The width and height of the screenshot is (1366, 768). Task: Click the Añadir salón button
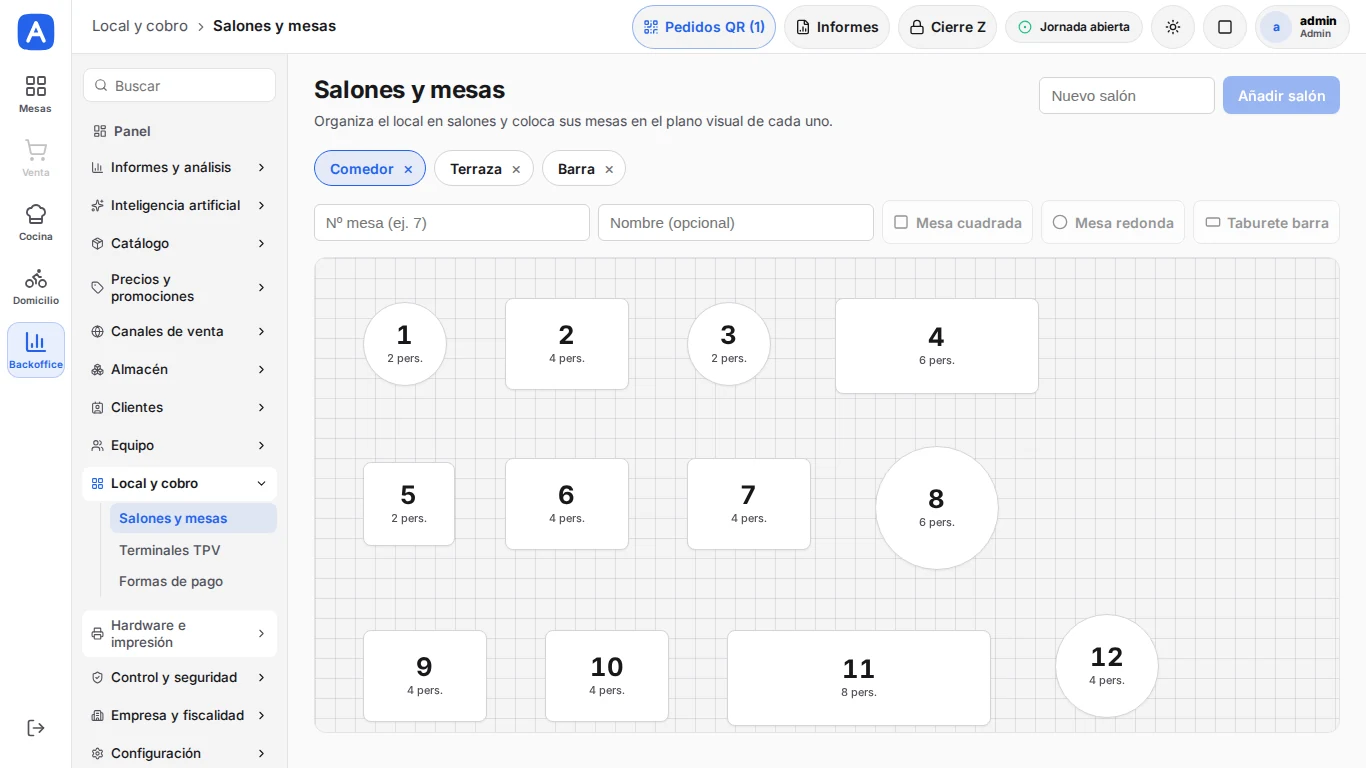pyautogui.click(x=1281, y=96)
